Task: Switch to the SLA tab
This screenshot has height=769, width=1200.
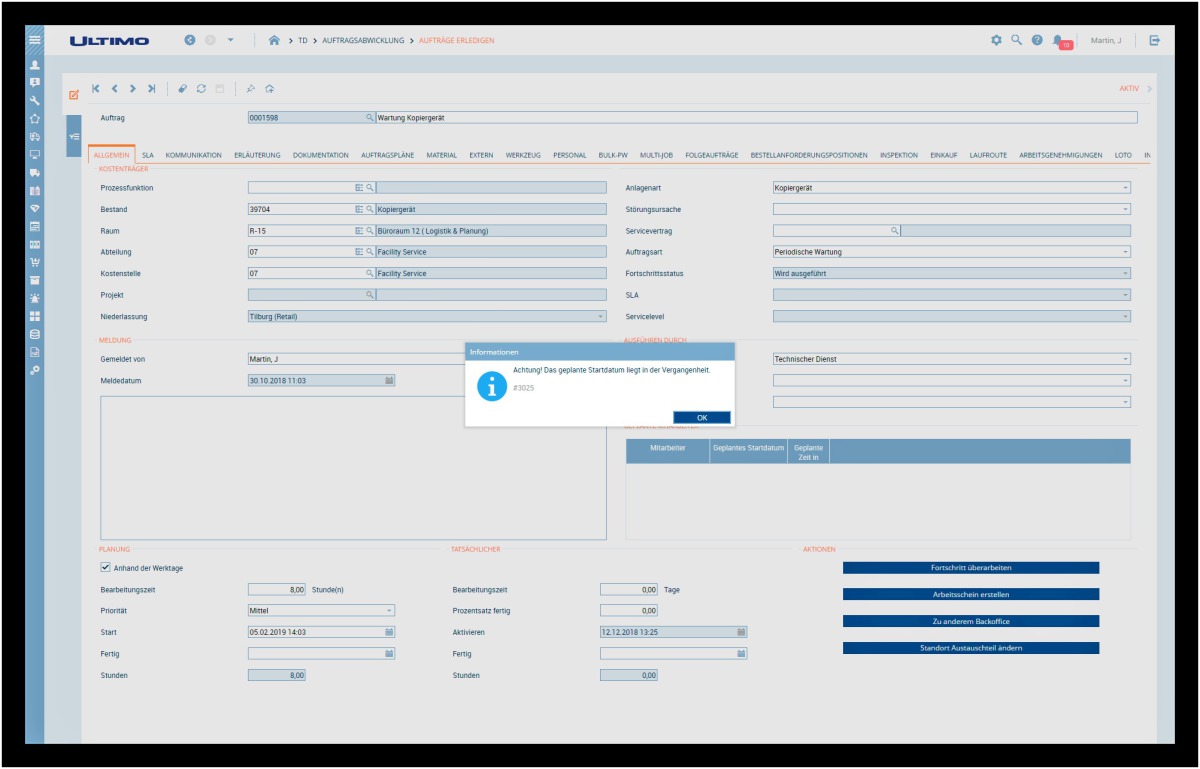Action: (148, 156)
